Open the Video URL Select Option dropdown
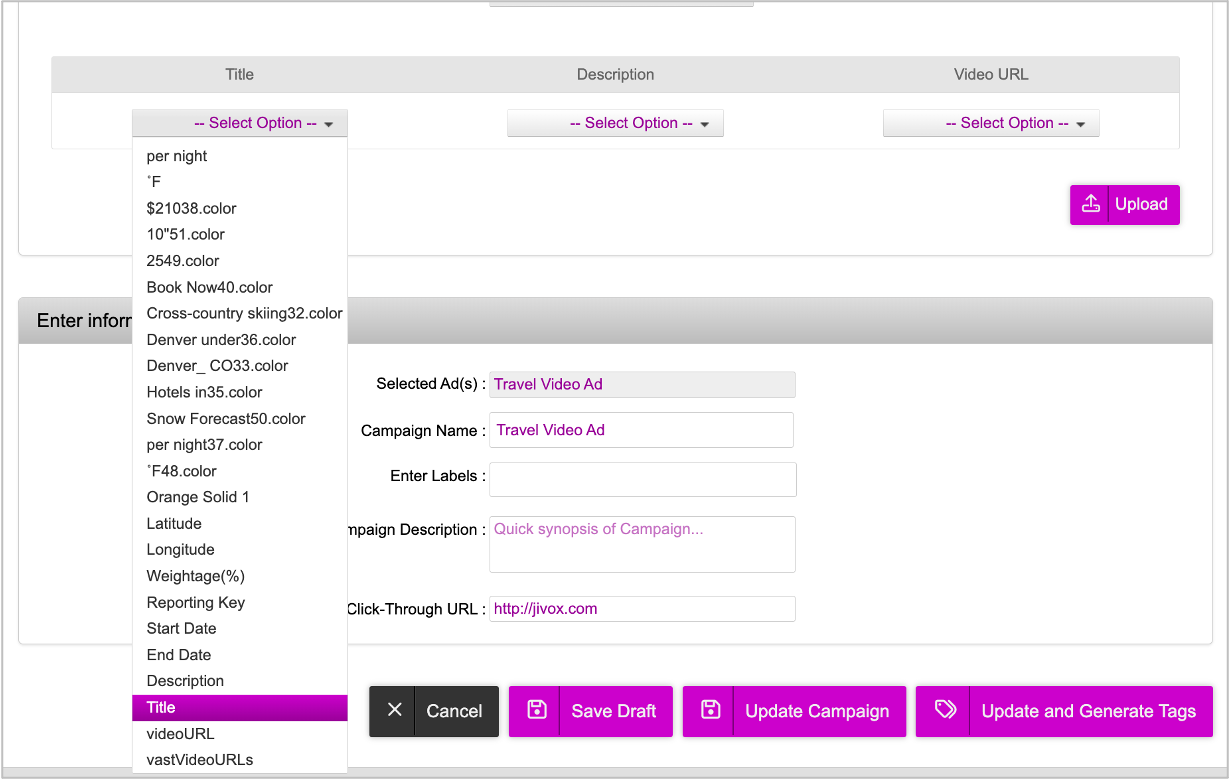The height and width of the screenshot is (780, 1230). pyautogui.click(x=991, y=123)
